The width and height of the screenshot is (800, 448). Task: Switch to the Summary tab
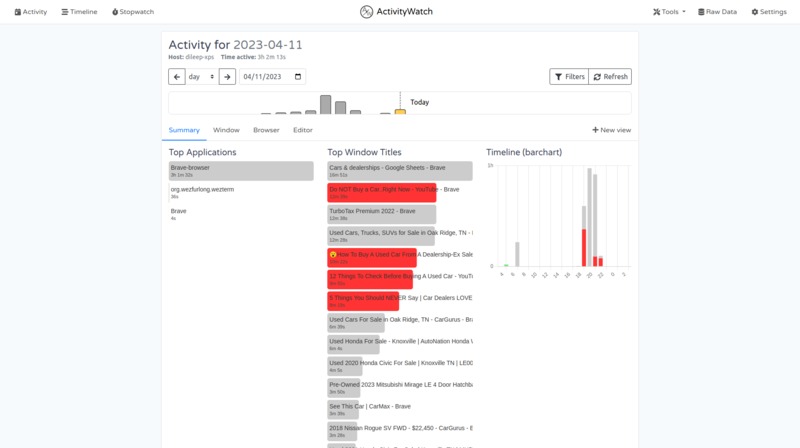coord(184,130)
